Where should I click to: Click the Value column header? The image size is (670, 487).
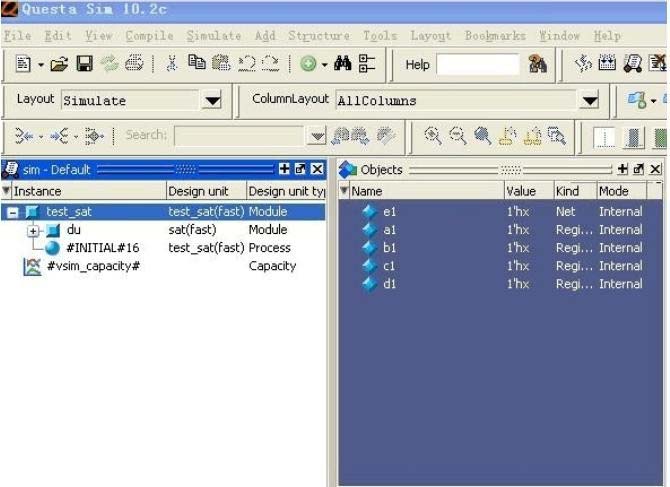coord(529,191)
